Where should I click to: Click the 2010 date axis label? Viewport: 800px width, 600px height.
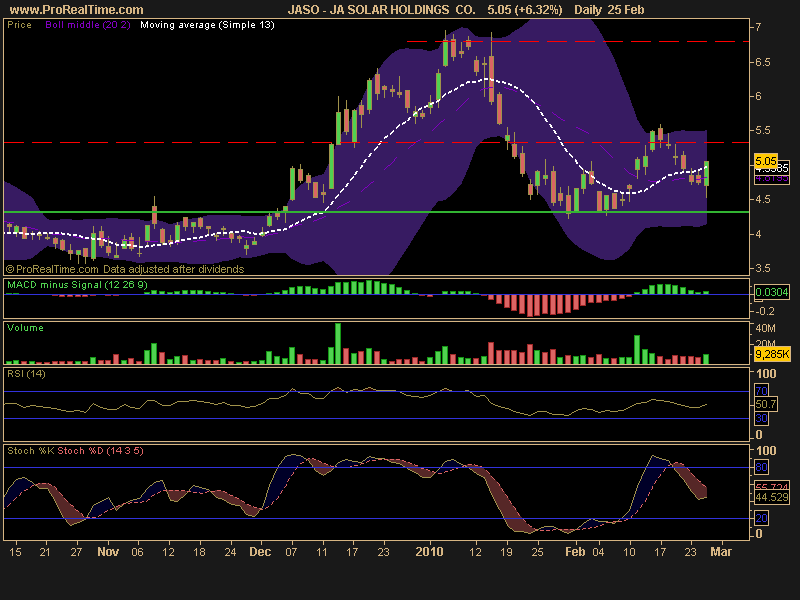[430, 552]
